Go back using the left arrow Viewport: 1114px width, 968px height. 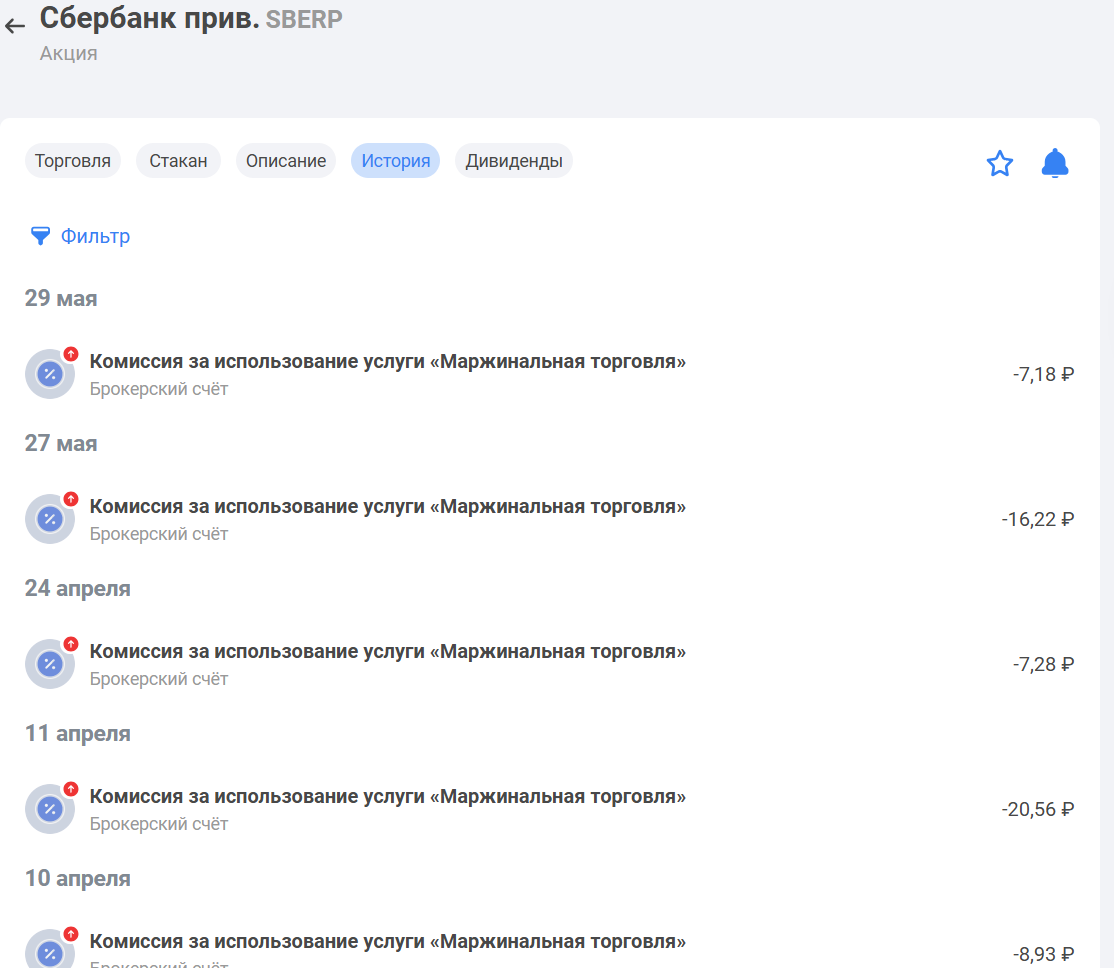15,26
